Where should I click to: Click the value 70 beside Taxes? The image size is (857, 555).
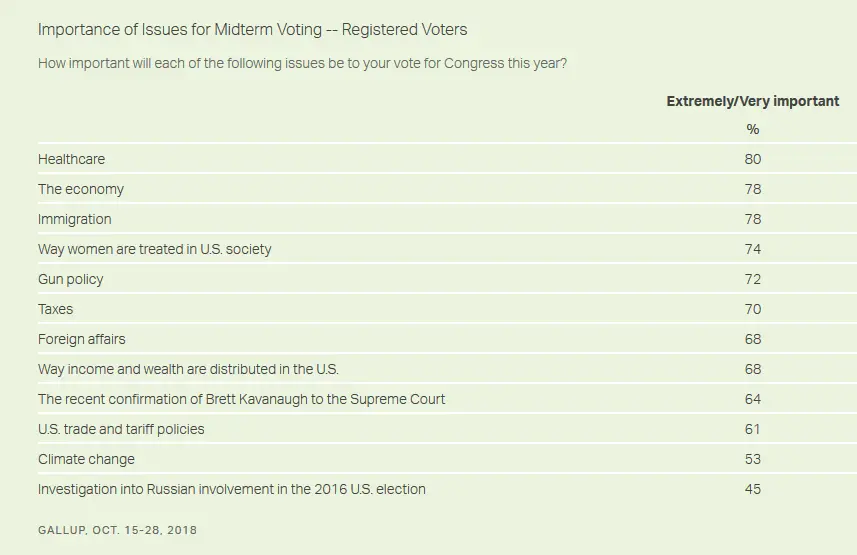click(x=752, y=309)
